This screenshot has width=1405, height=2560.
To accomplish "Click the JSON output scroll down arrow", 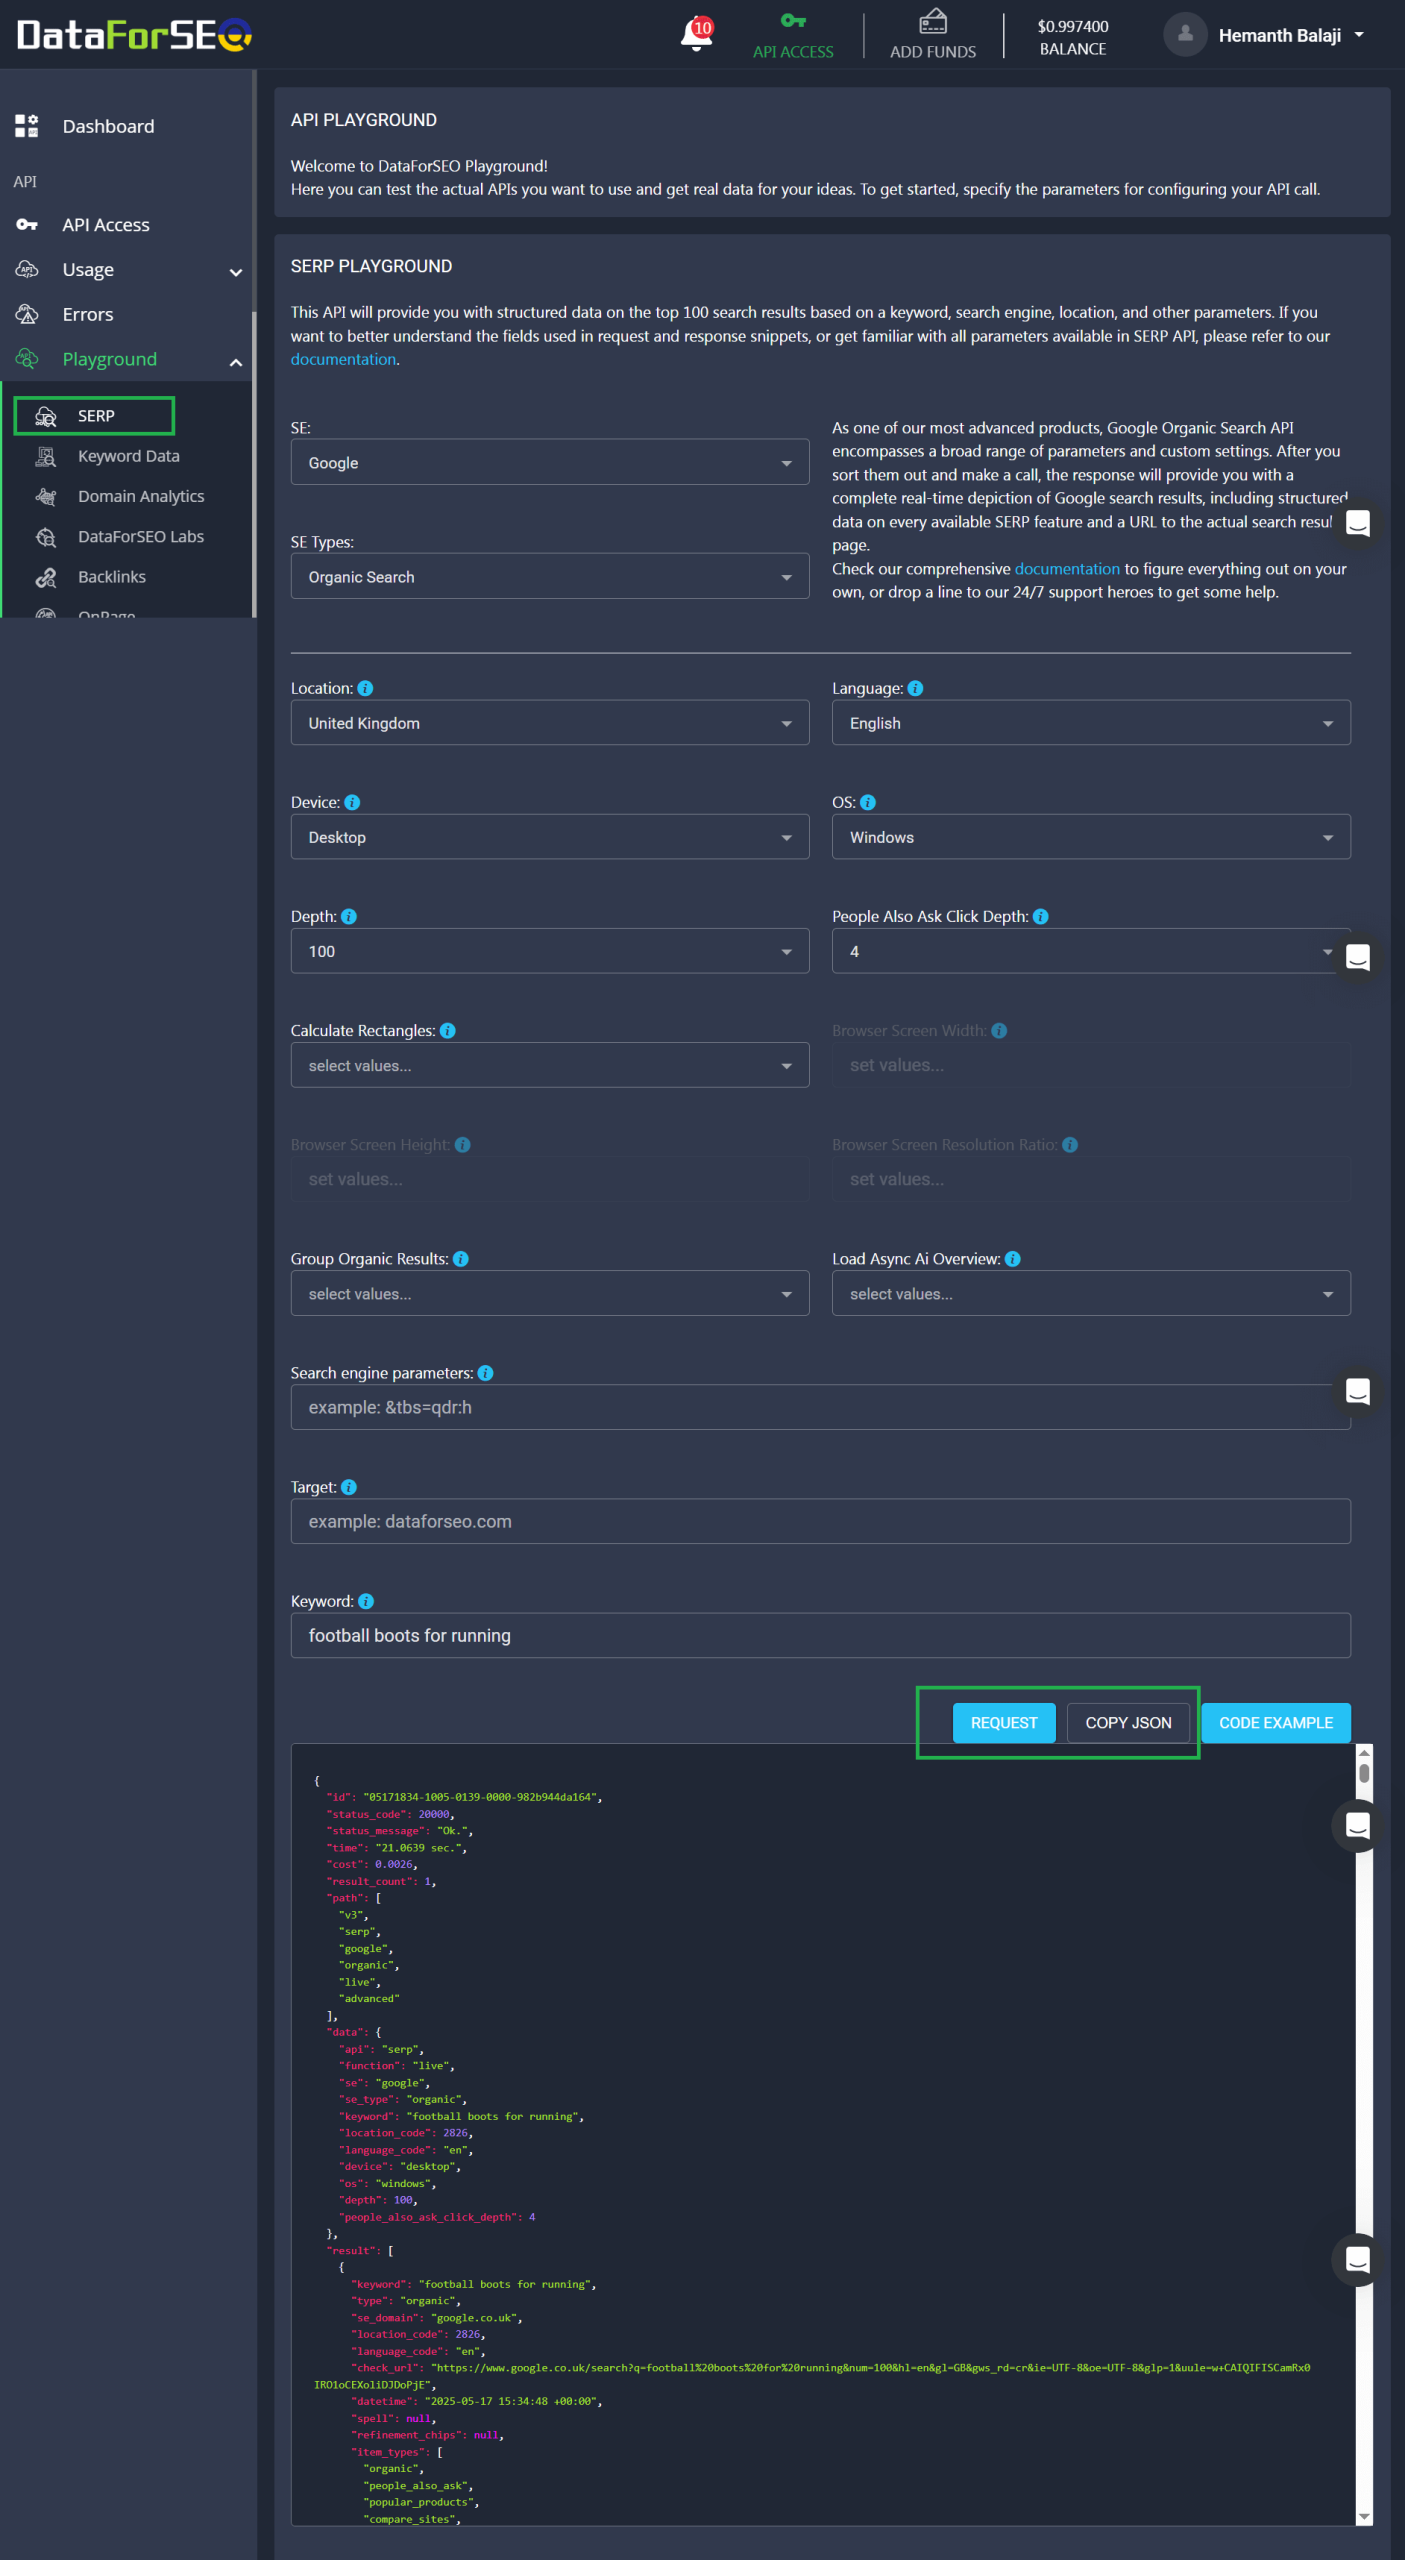I will (1364, 2517).
